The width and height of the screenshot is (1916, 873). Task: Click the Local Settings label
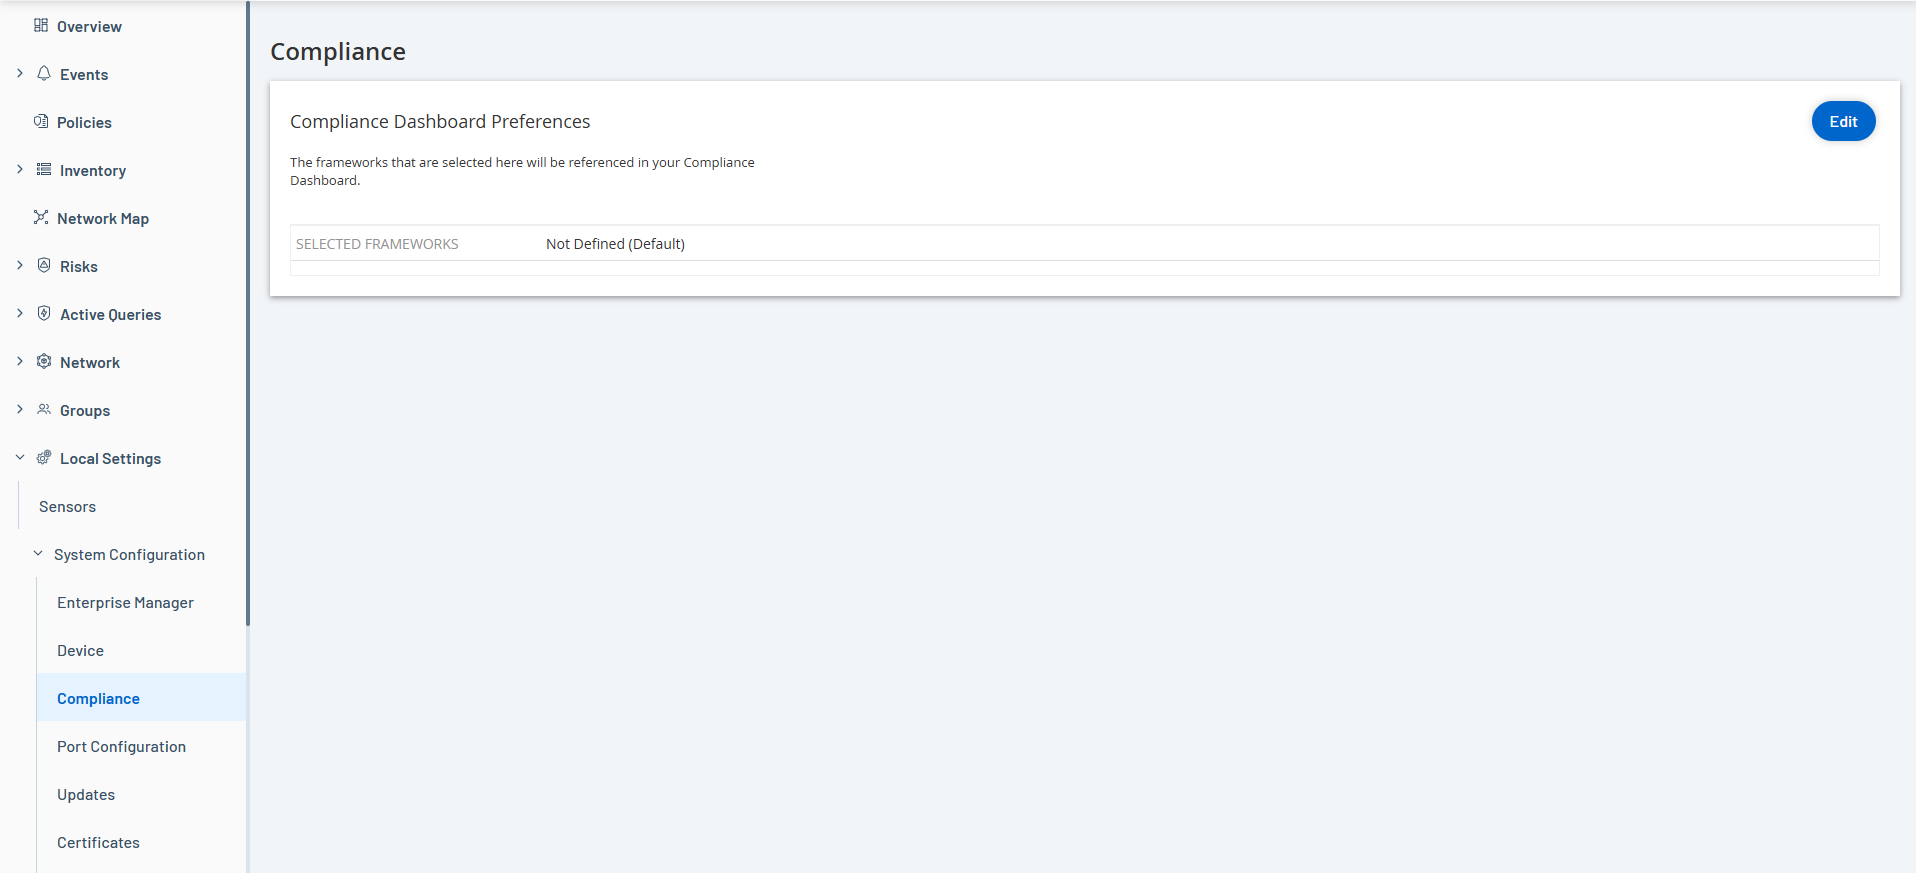pos(110,459)
